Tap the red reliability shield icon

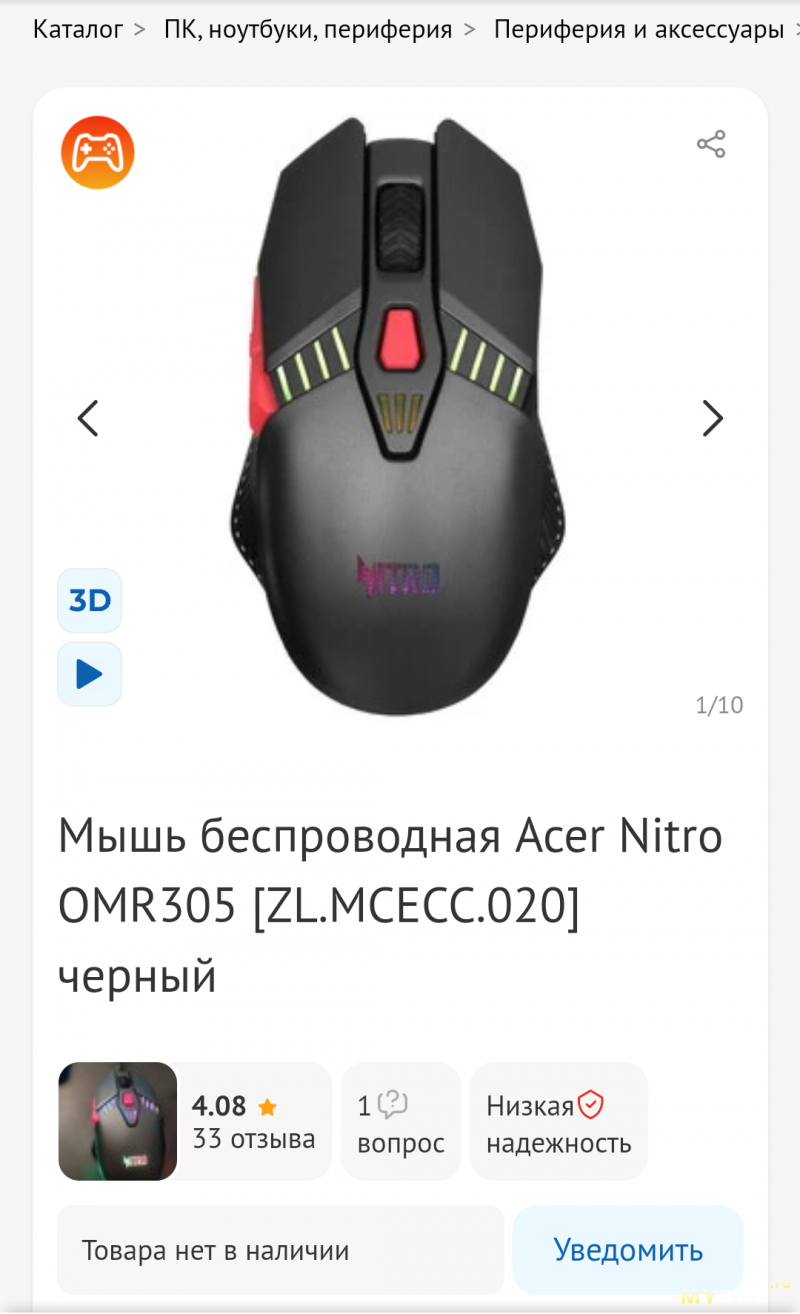click(591, 1105)
